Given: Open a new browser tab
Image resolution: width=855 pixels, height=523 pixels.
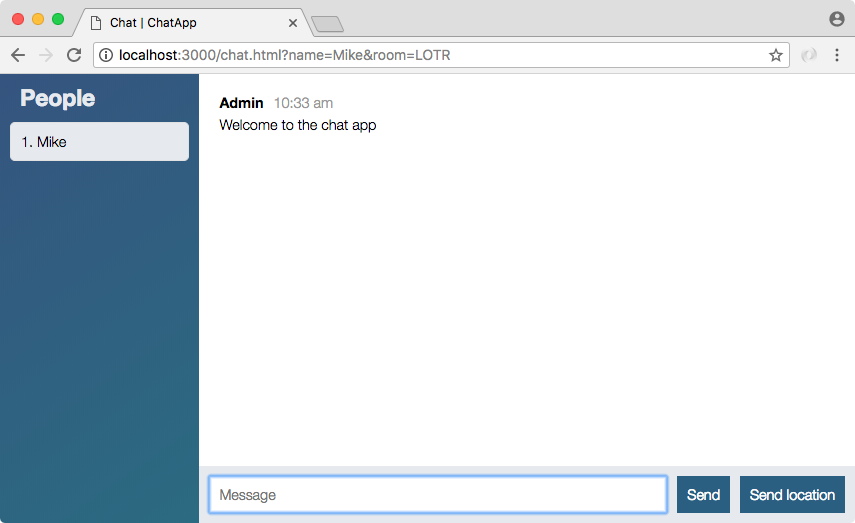Looking at the screenshot, I should point(327,24).
